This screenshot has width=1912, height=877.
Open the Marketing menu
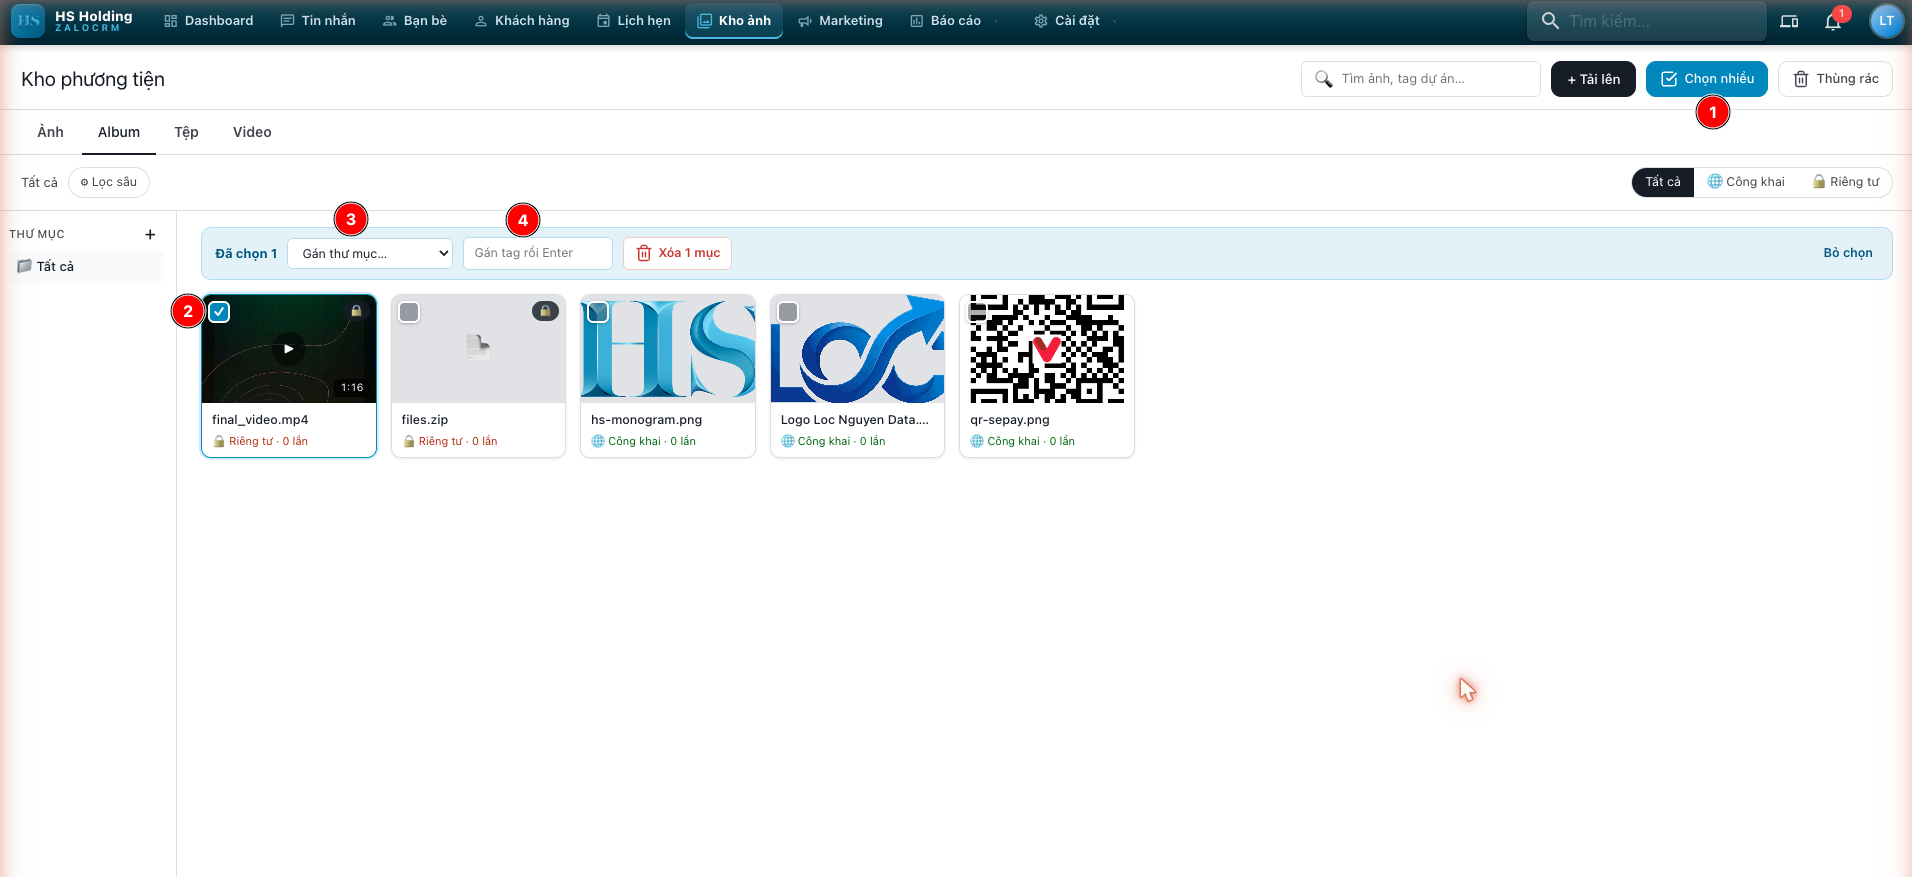click(840, 21)
